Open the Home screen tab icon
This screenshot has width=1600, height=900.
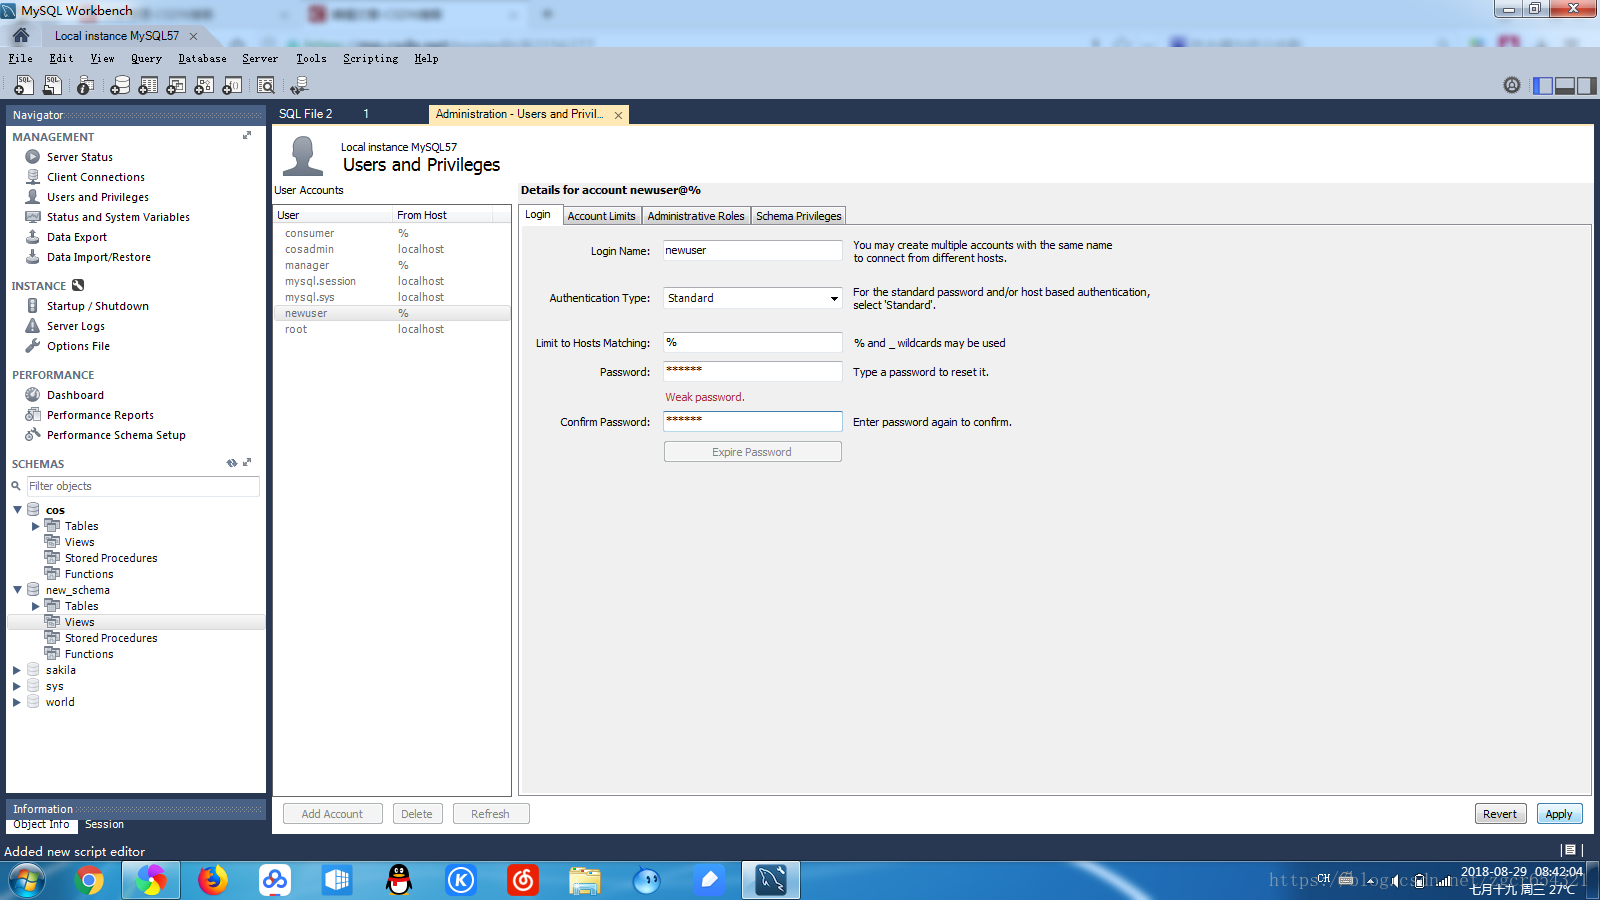pyautogui.click(x=20, y=35)
